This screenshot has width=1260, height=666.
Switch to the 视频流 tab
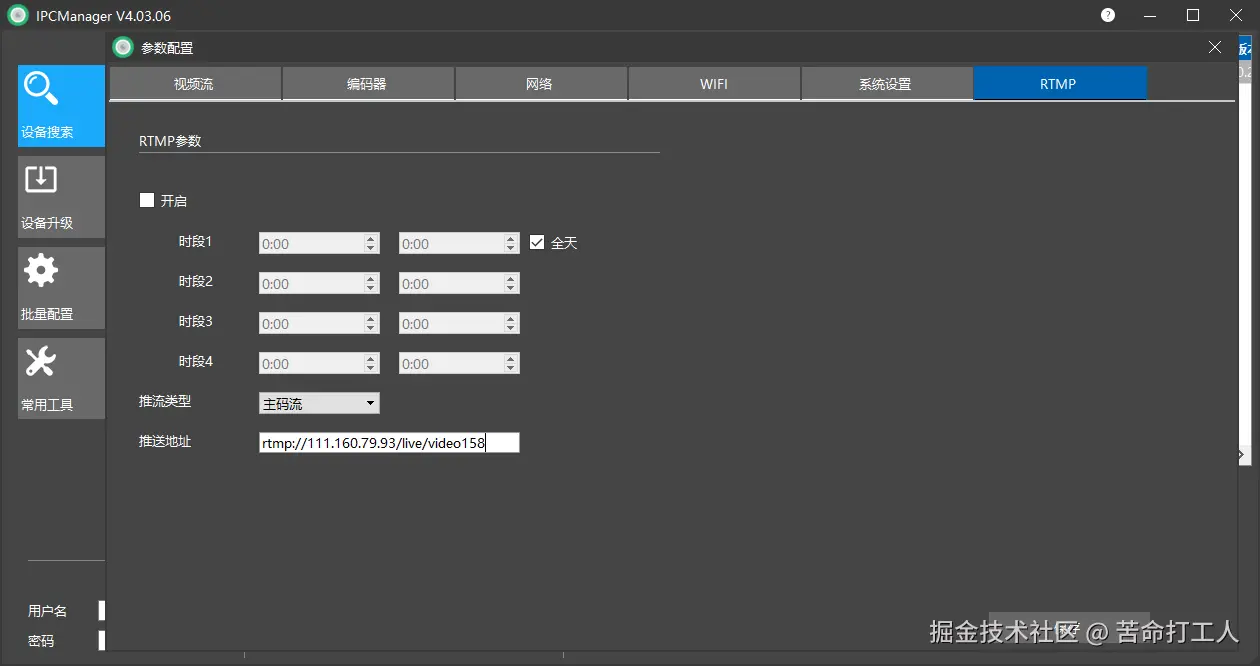click(194, 84)
